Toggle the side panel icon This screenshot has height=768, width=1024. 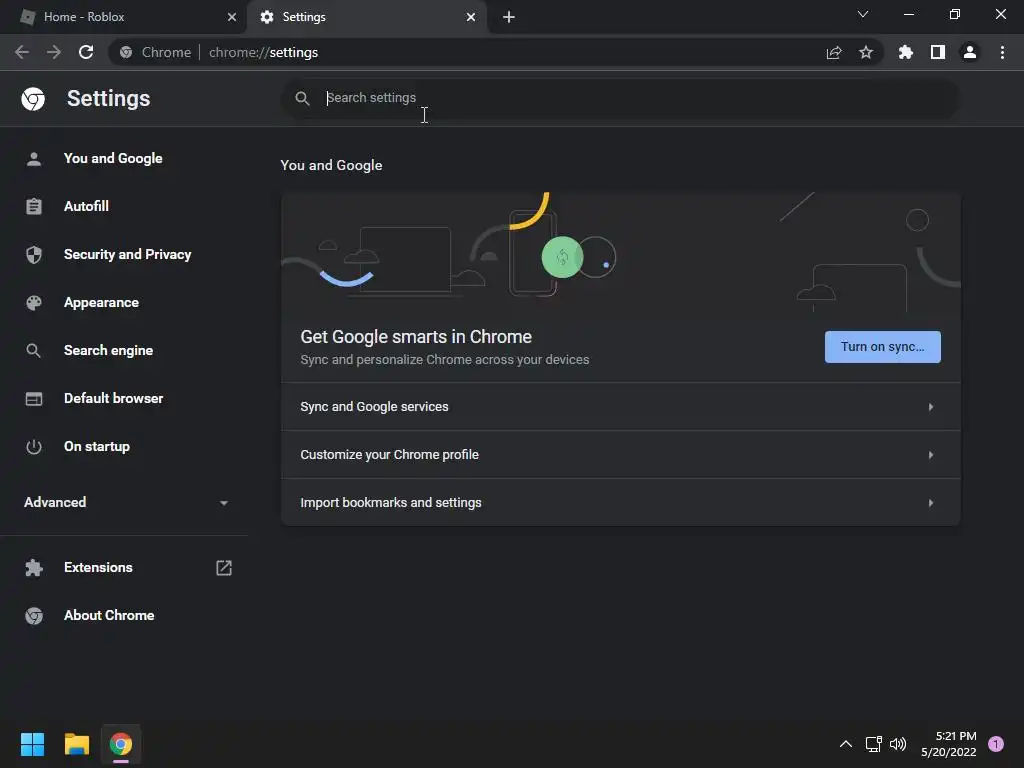938,52
